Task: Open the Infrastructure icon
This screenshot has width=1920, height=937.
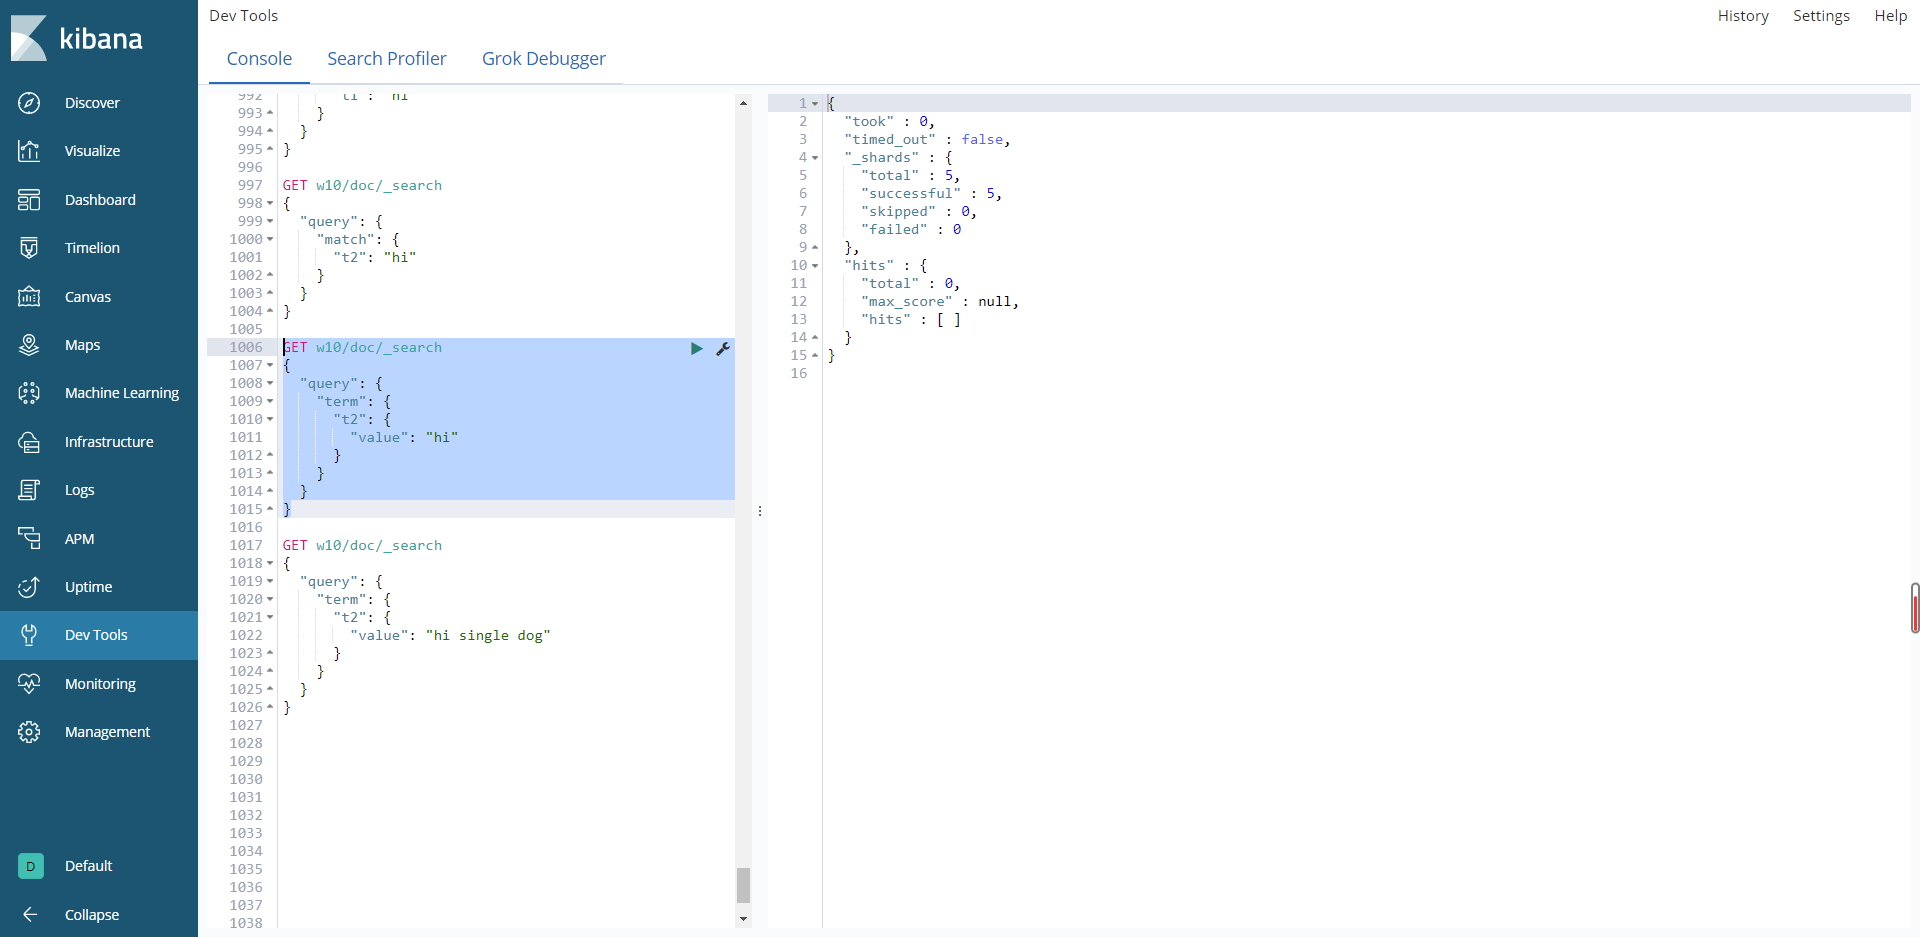Action: pos(29,442)
